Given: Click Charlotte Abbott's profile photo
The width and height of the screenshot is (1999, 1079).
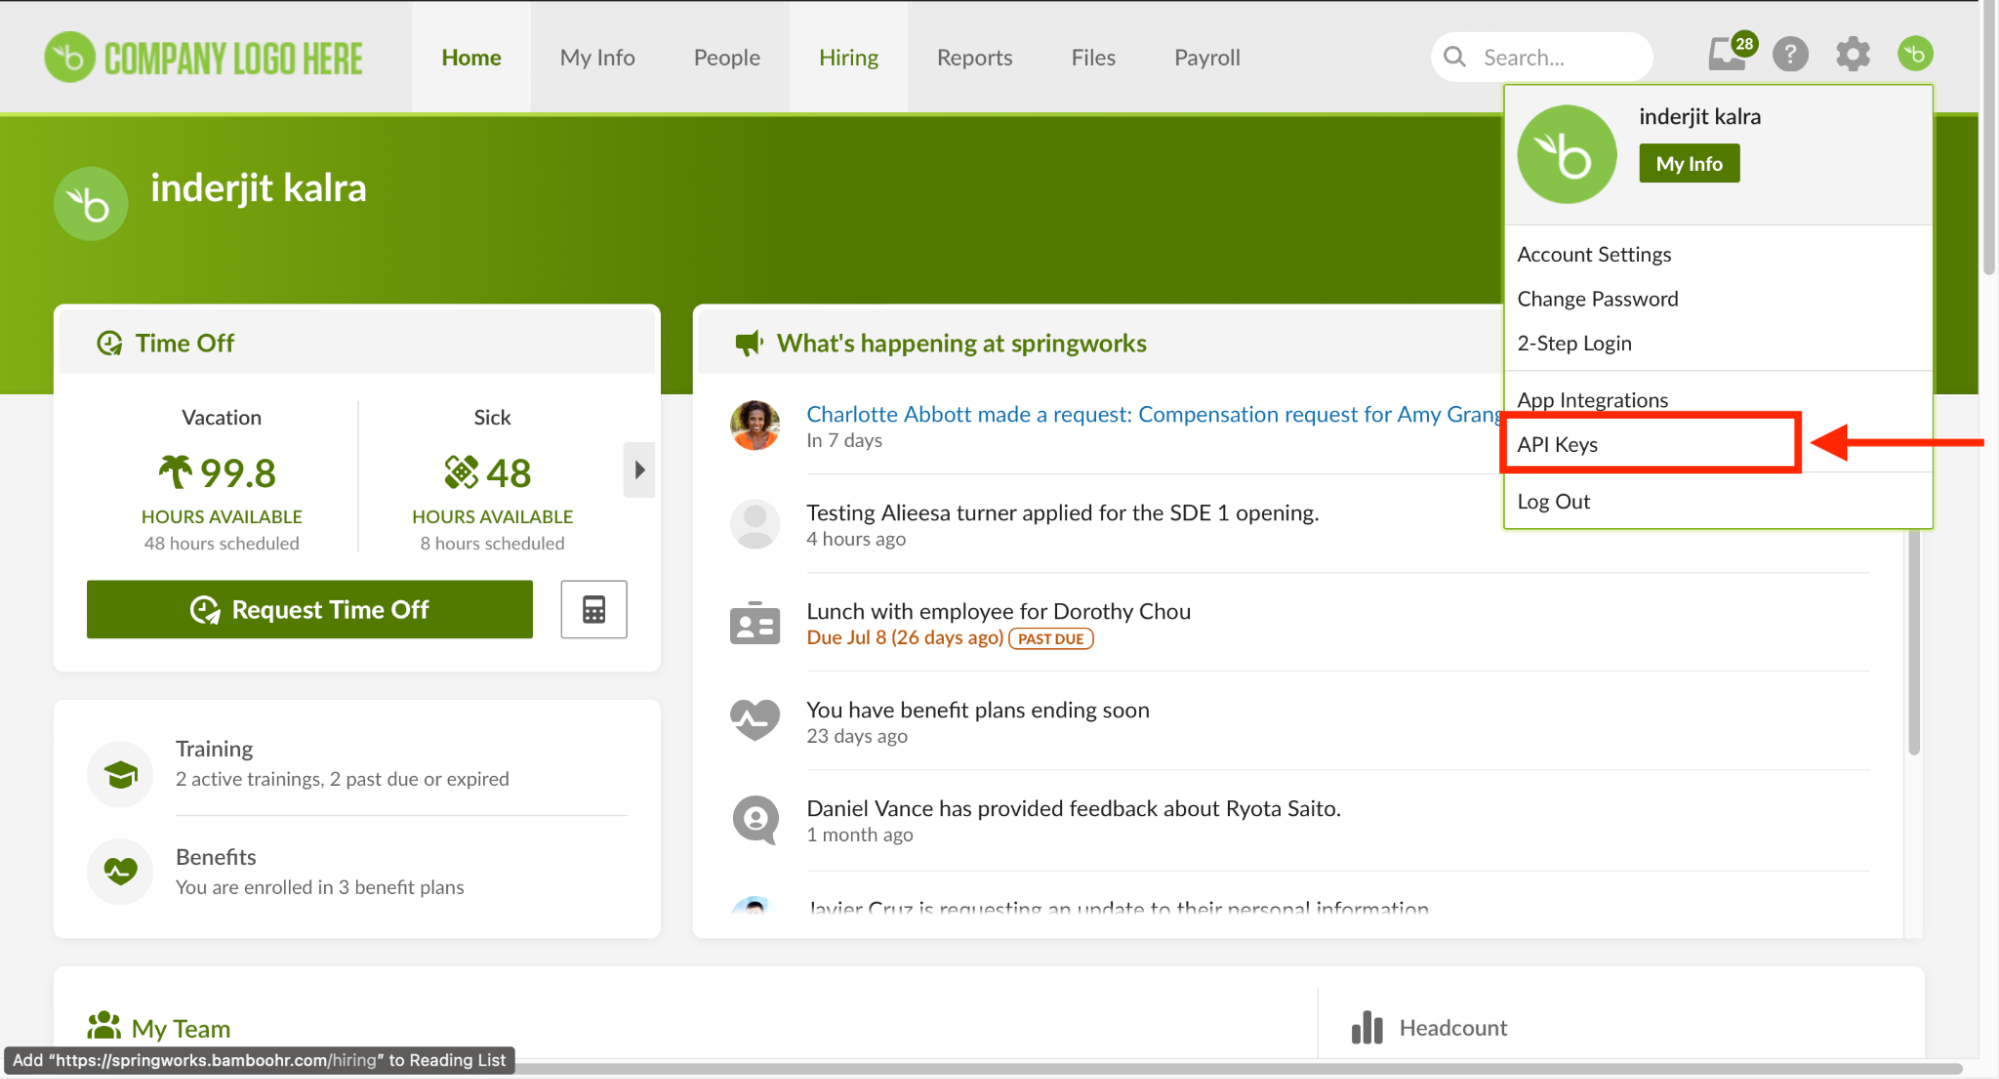Looking at the screenshot, I should (755, 426).
